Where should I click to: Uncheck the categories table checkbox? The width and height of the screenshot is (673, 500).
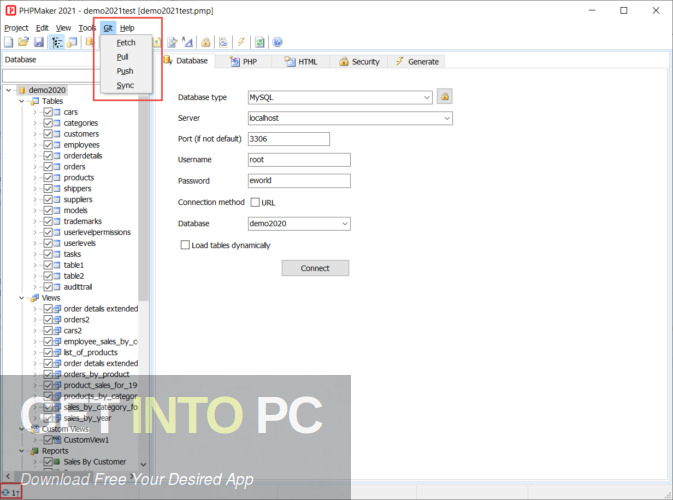tap(48, 123)
